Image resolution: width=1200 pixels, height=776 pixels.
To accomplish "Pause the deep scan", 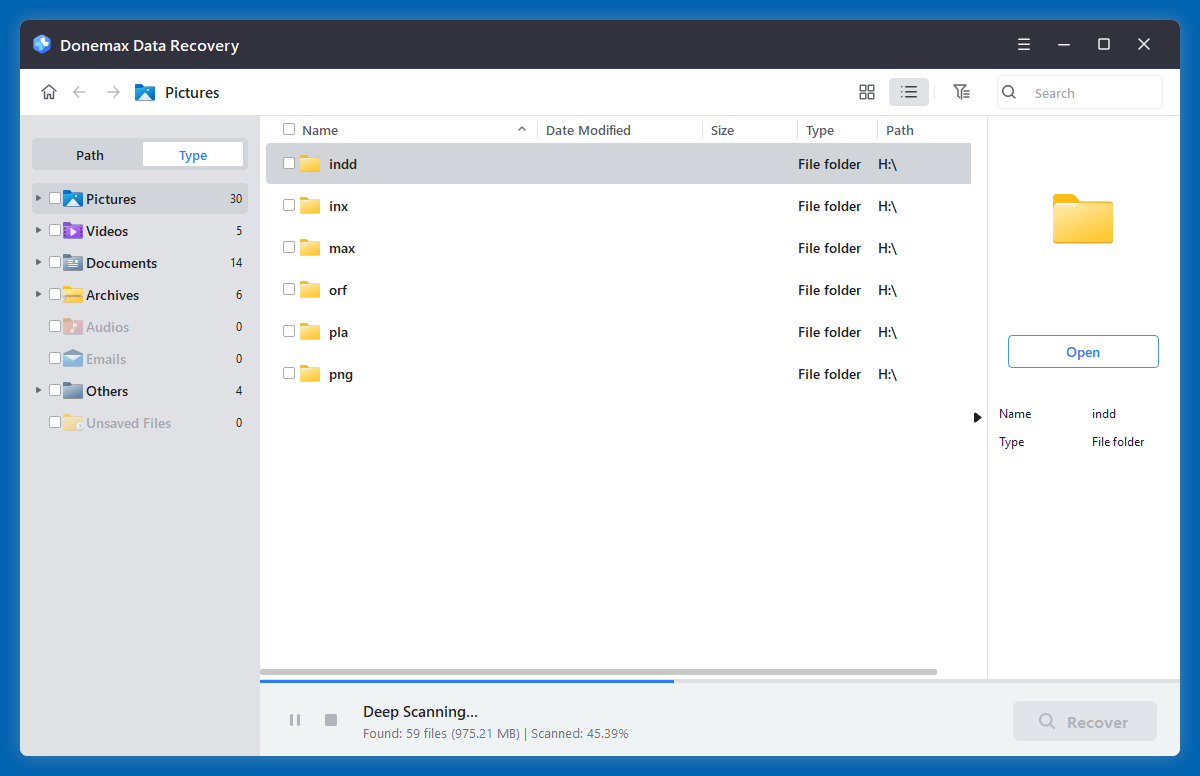I will tap(295, 719).
